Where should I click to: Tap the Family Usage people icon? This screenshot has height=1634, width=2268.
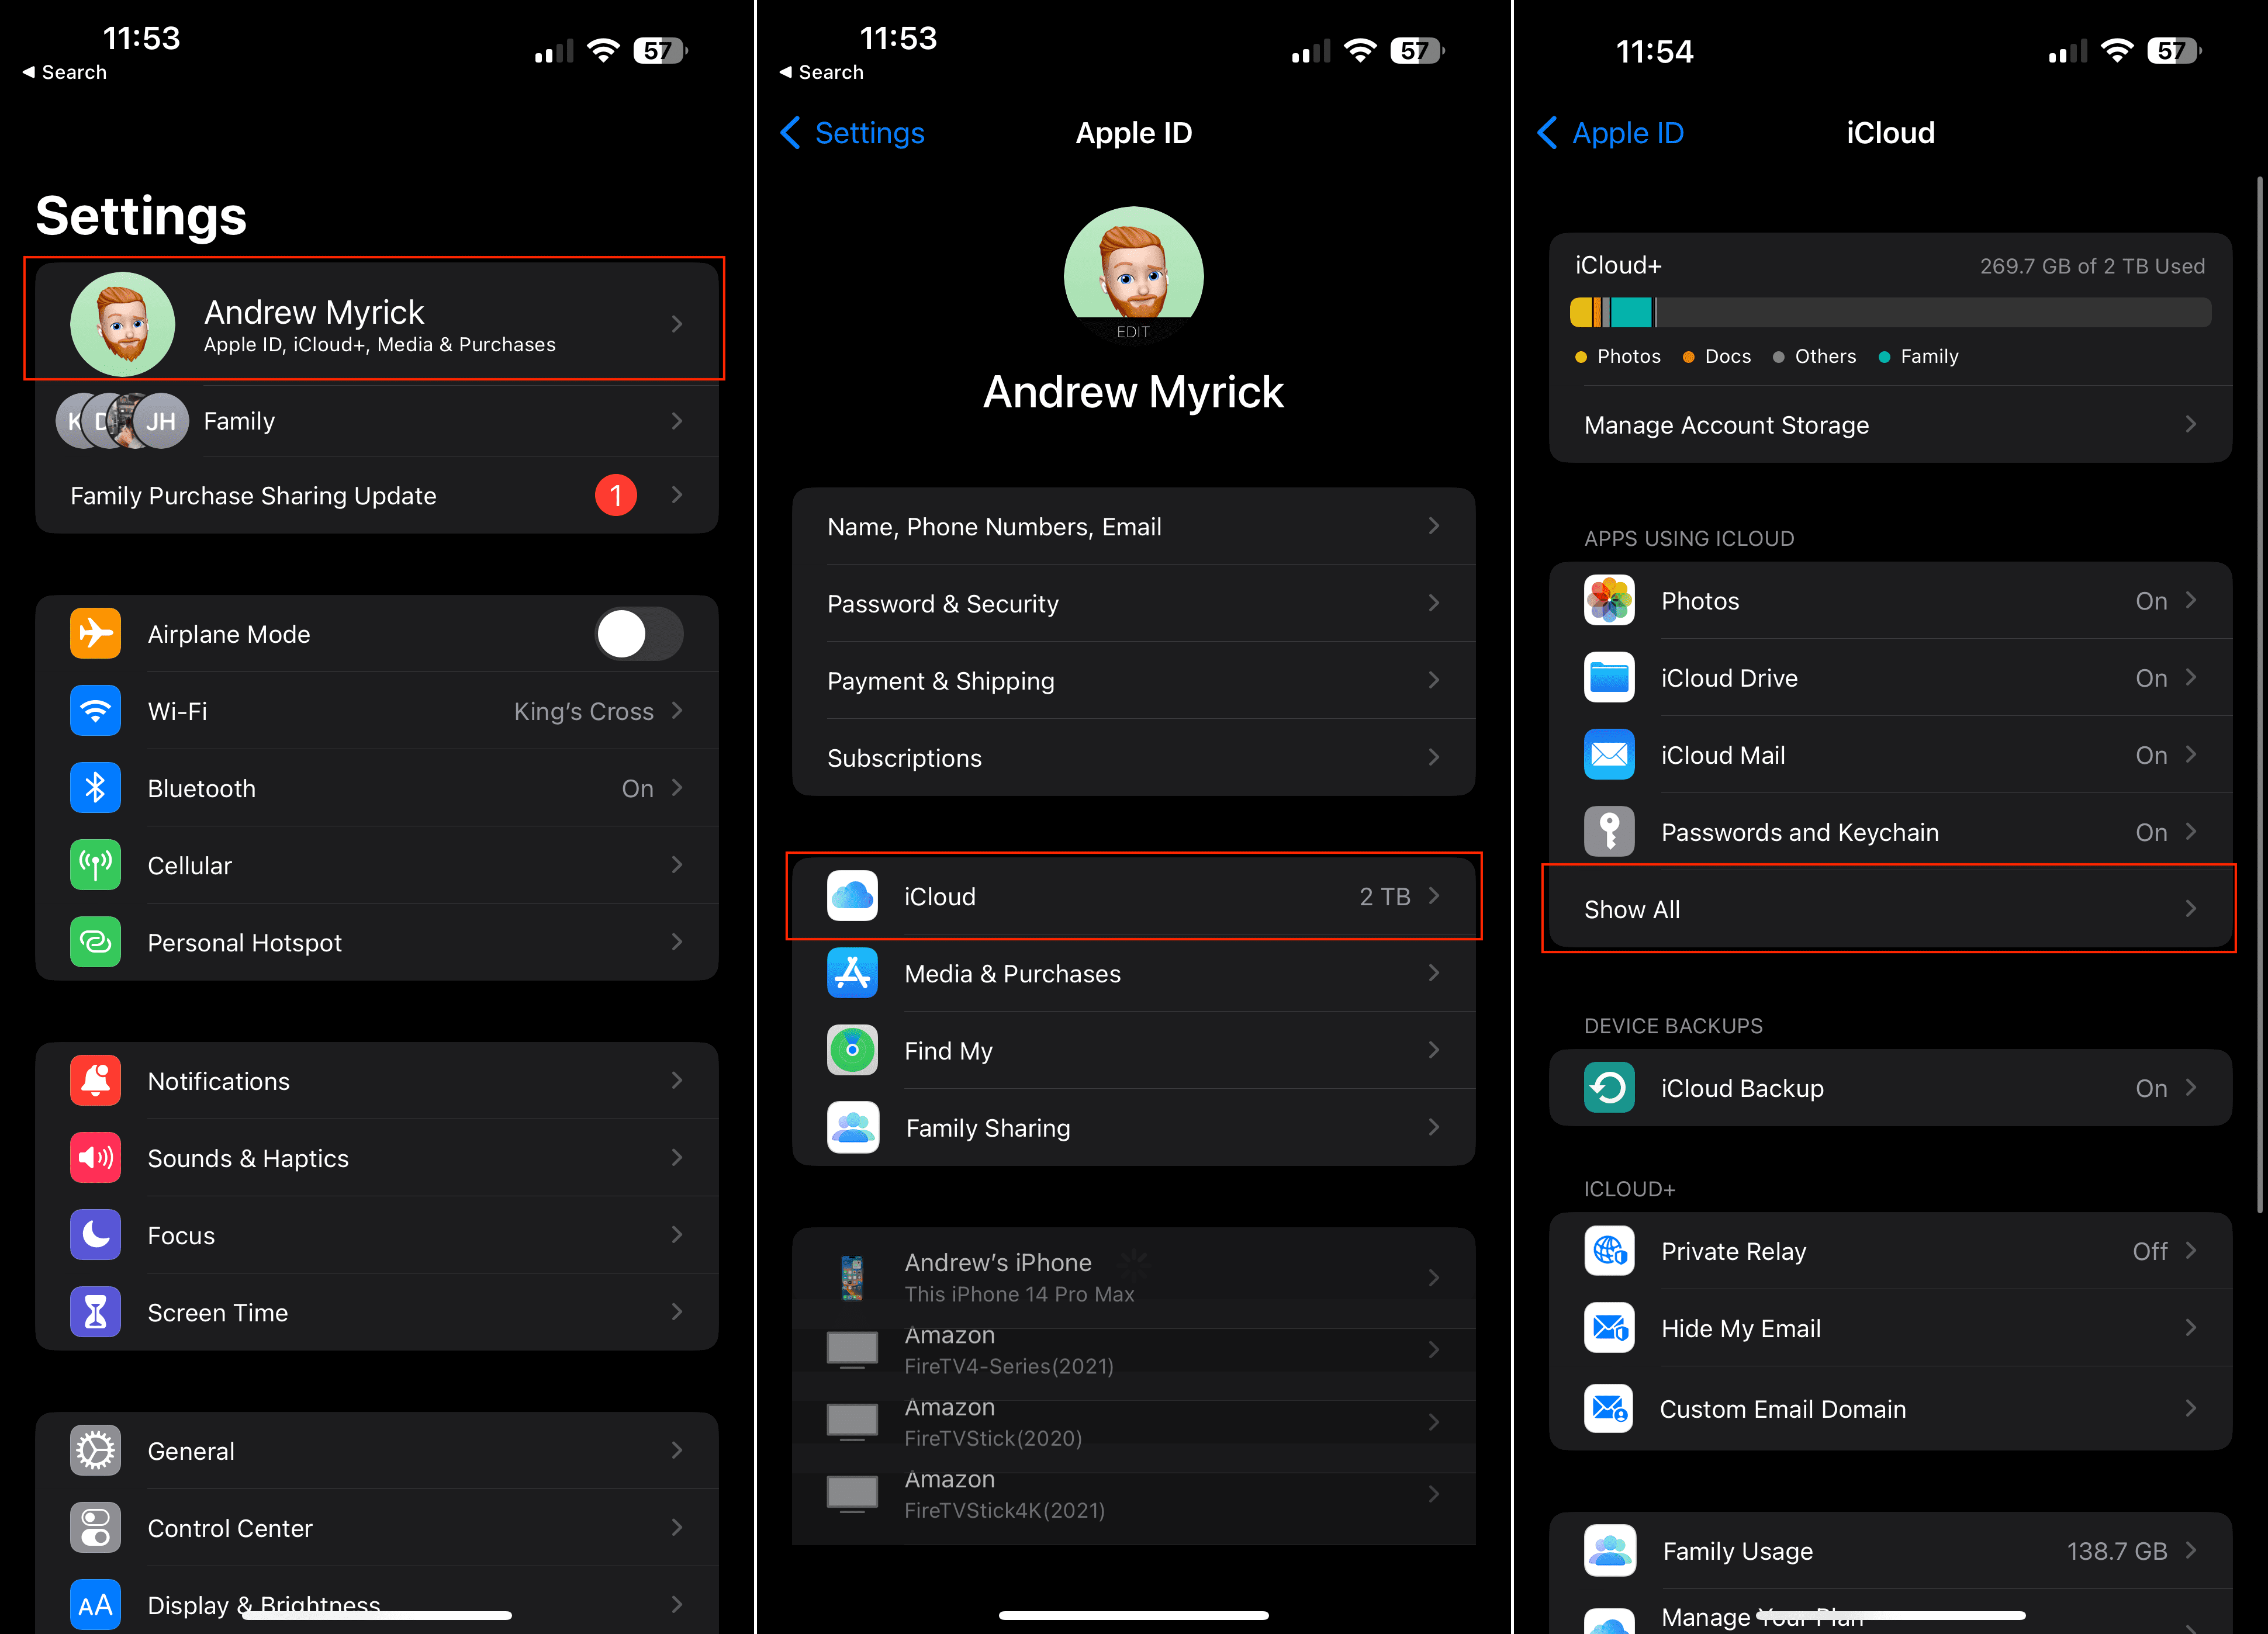click(1609, 1551)
